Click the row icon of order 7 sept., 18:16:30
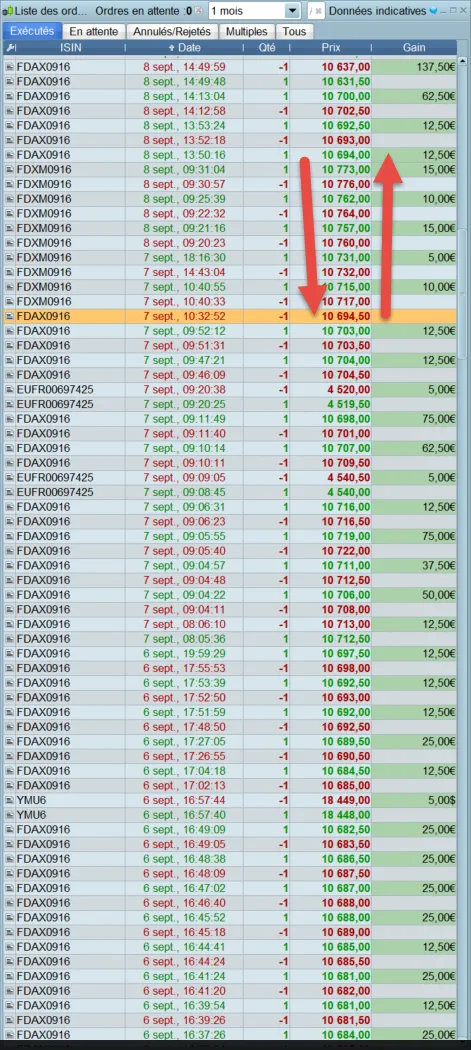This screenshot has height=1050, width=471. coord(9,258)
